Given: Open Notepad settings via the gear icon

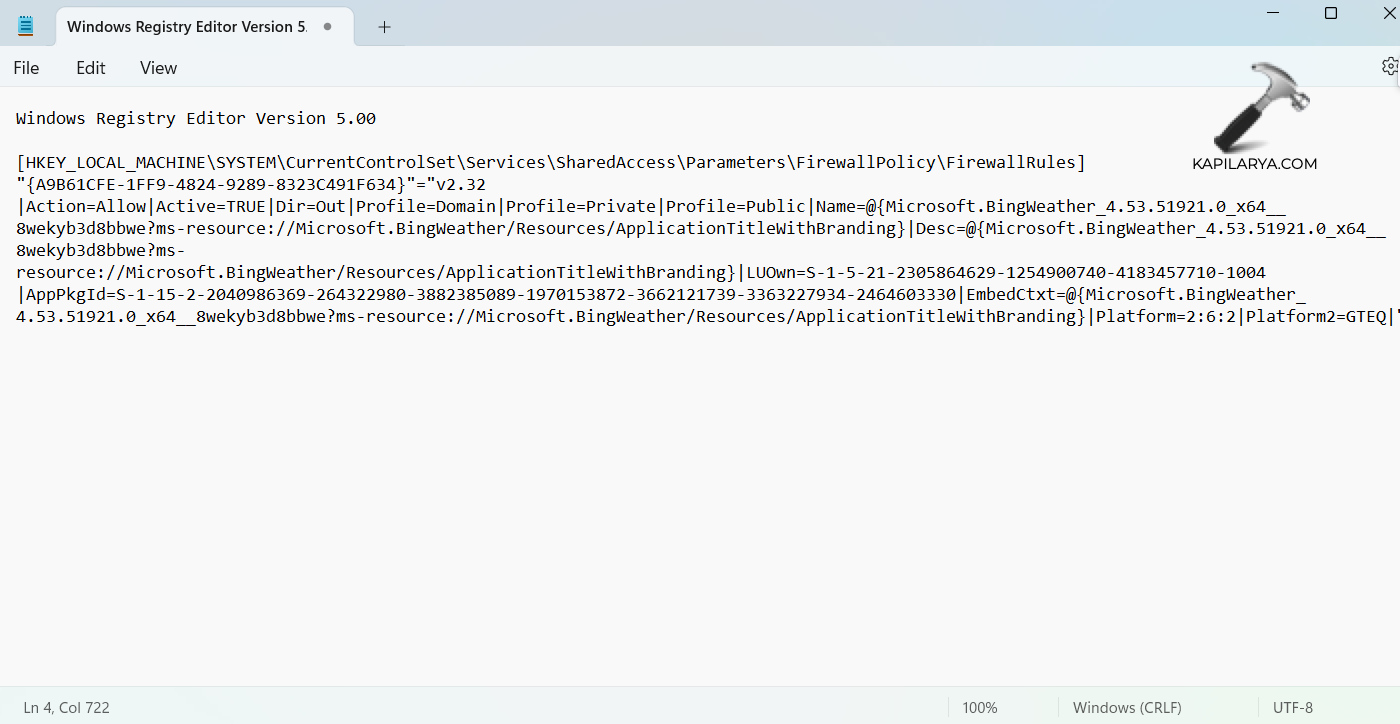Looking at the screenshot, I should (1389, 67).
